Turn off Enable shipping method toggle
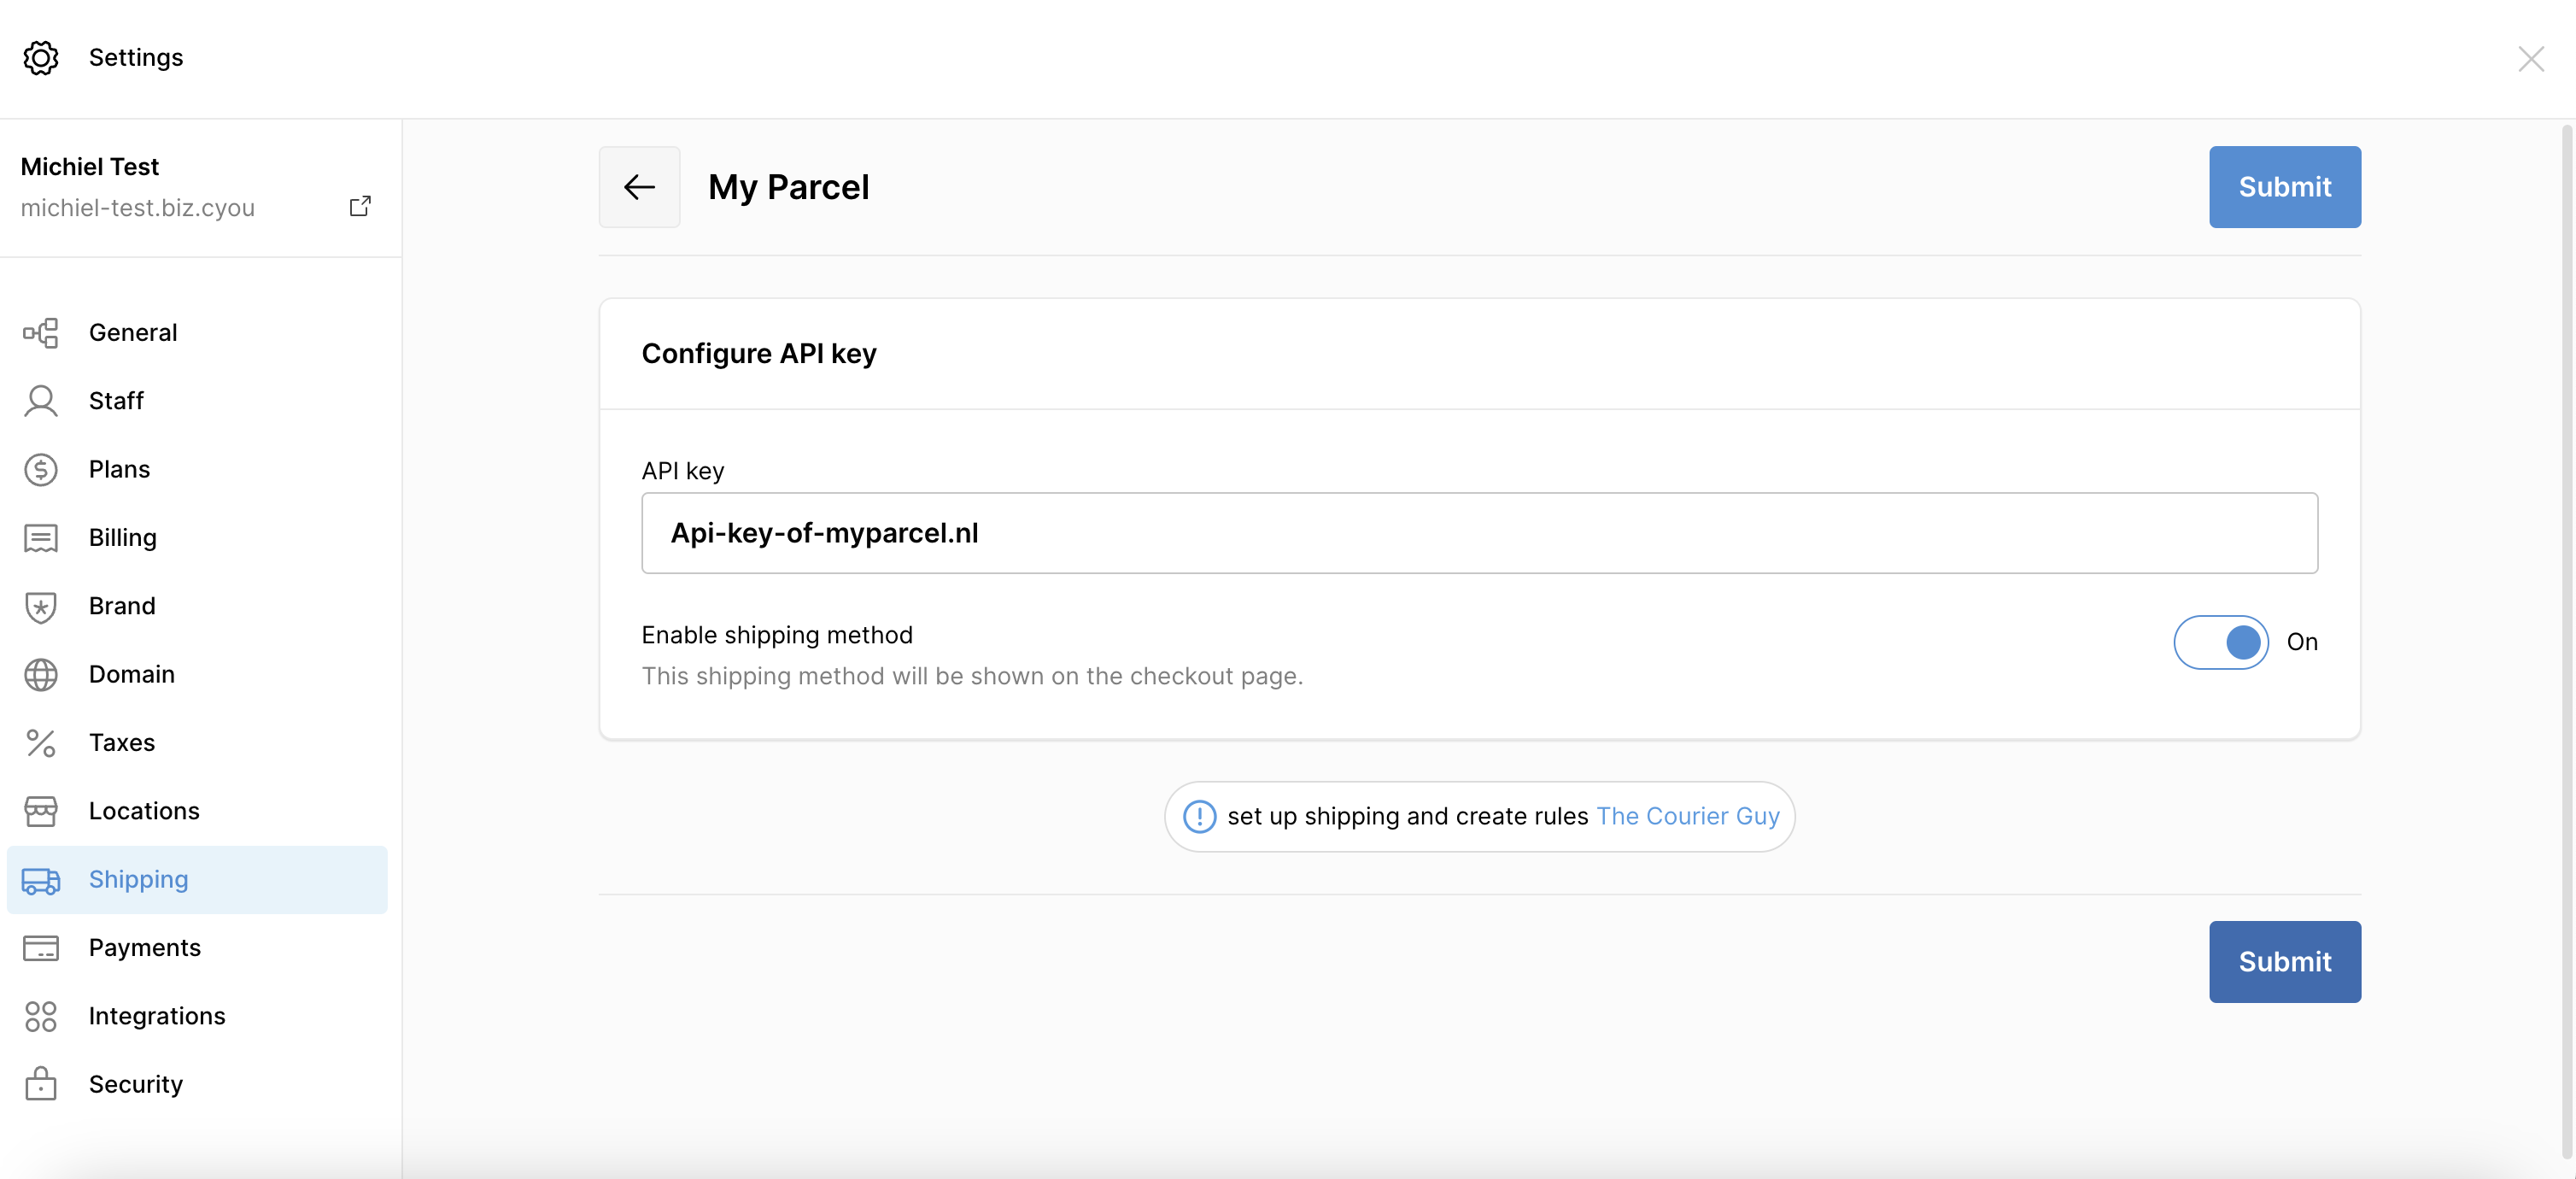The image size is (2576, 1179). [2220, 642]
